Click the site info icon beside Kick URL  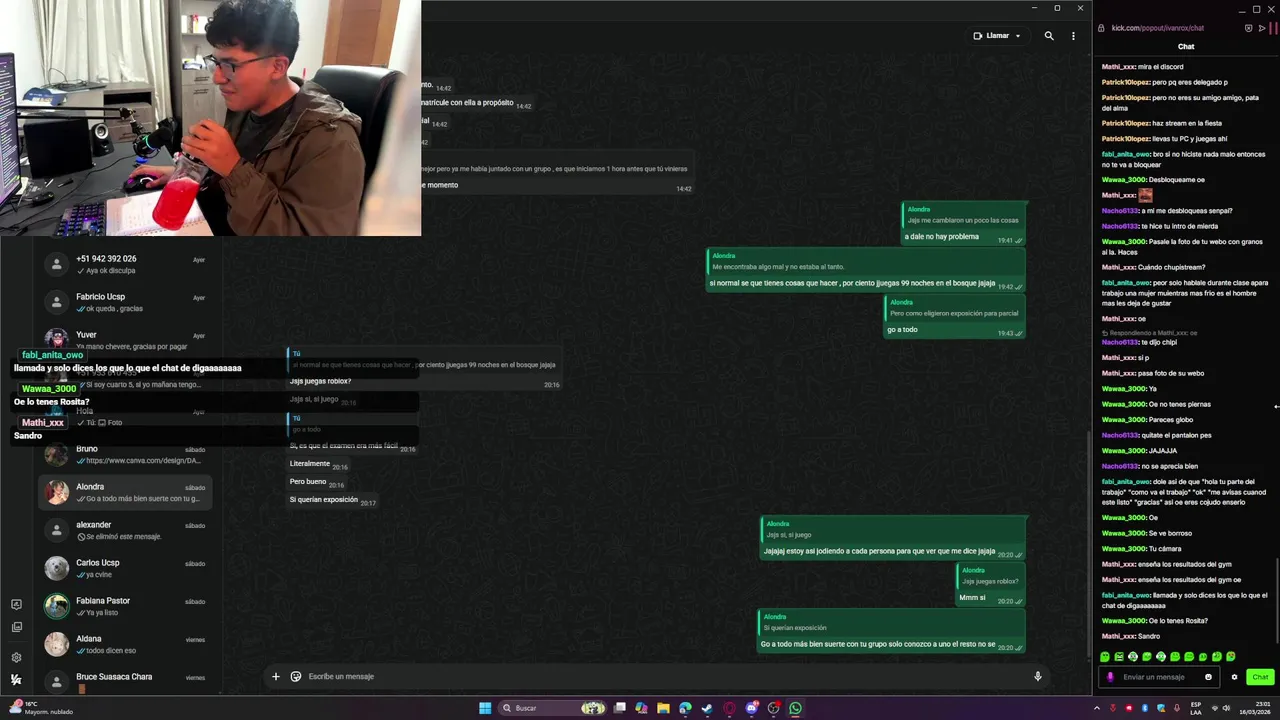1102,28
